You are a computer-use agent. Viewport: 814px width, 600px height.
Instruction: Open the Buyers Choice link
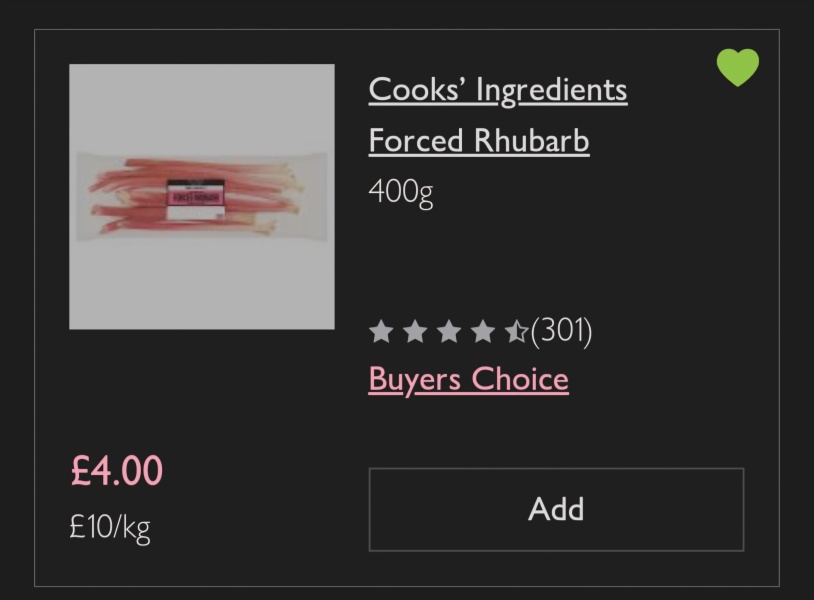point(468,380)
